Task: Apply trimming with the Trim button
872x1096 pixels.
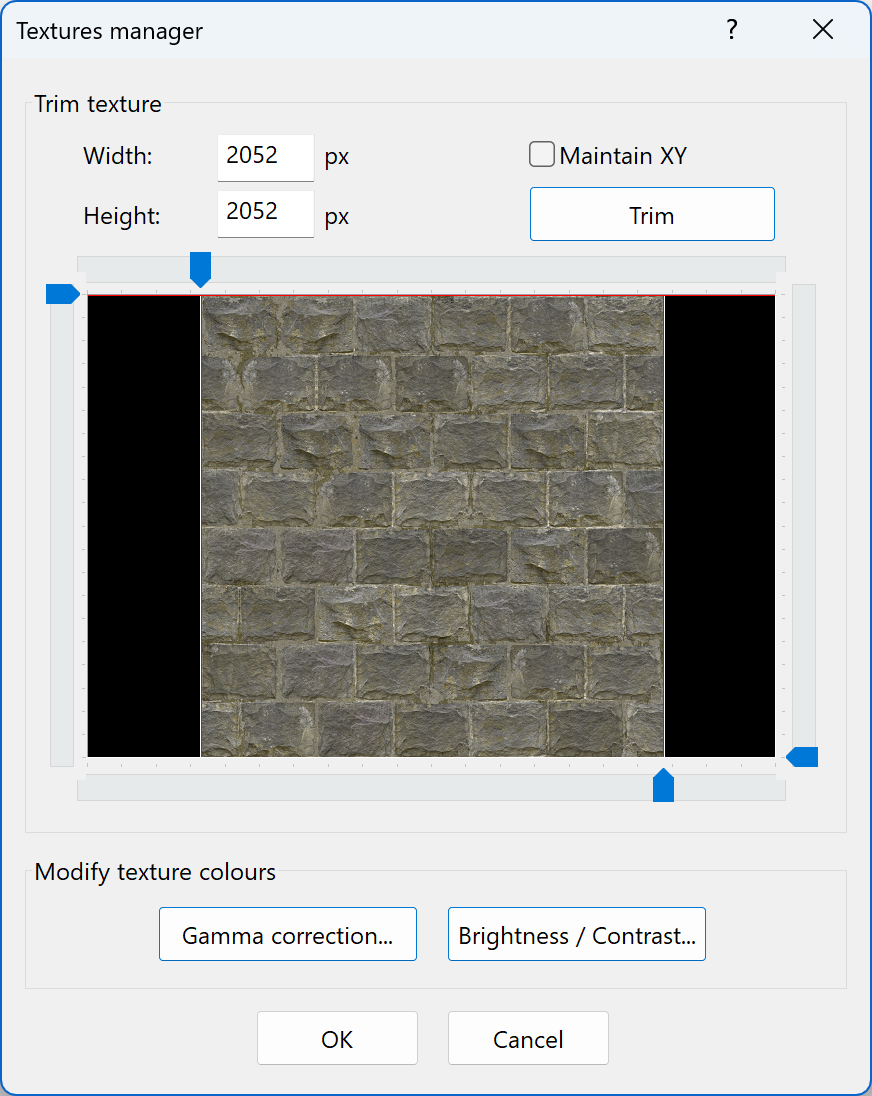Action: pos(651,214)
